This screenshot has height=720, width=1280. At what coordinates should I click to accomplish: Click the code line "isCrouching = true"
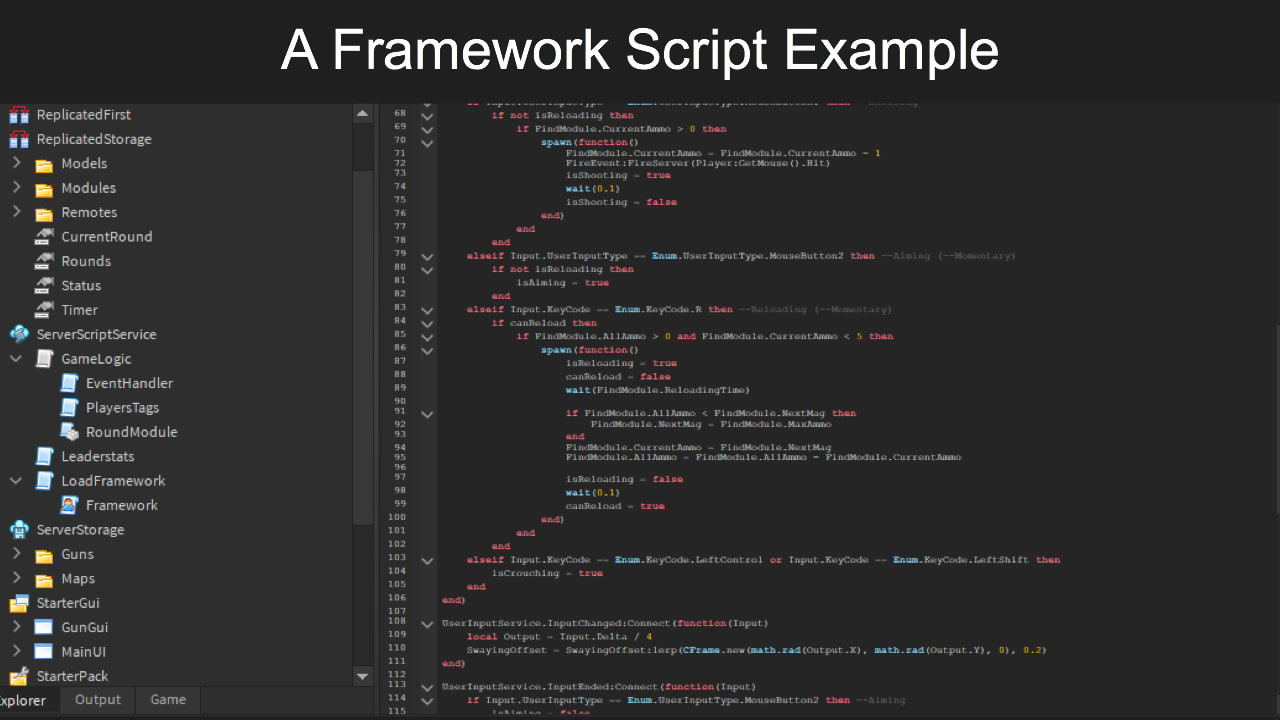point(547,573)
